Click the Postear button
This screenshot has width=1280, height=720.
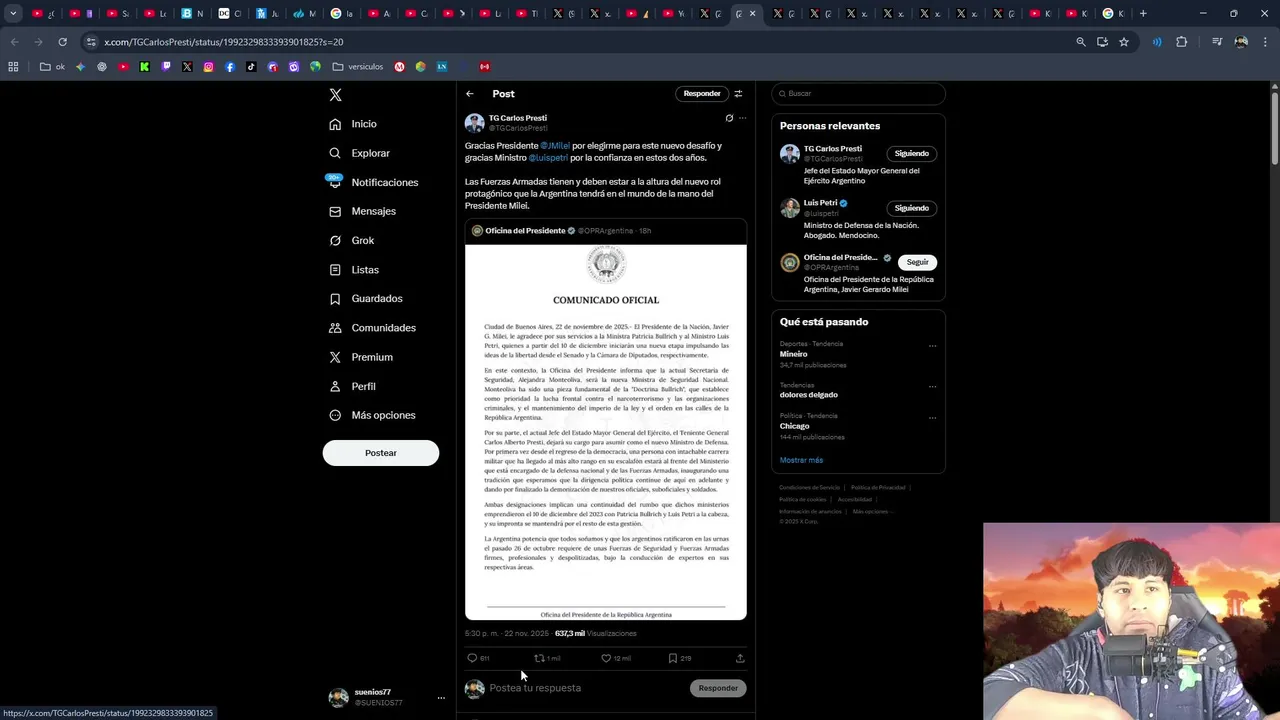(380, 453)
